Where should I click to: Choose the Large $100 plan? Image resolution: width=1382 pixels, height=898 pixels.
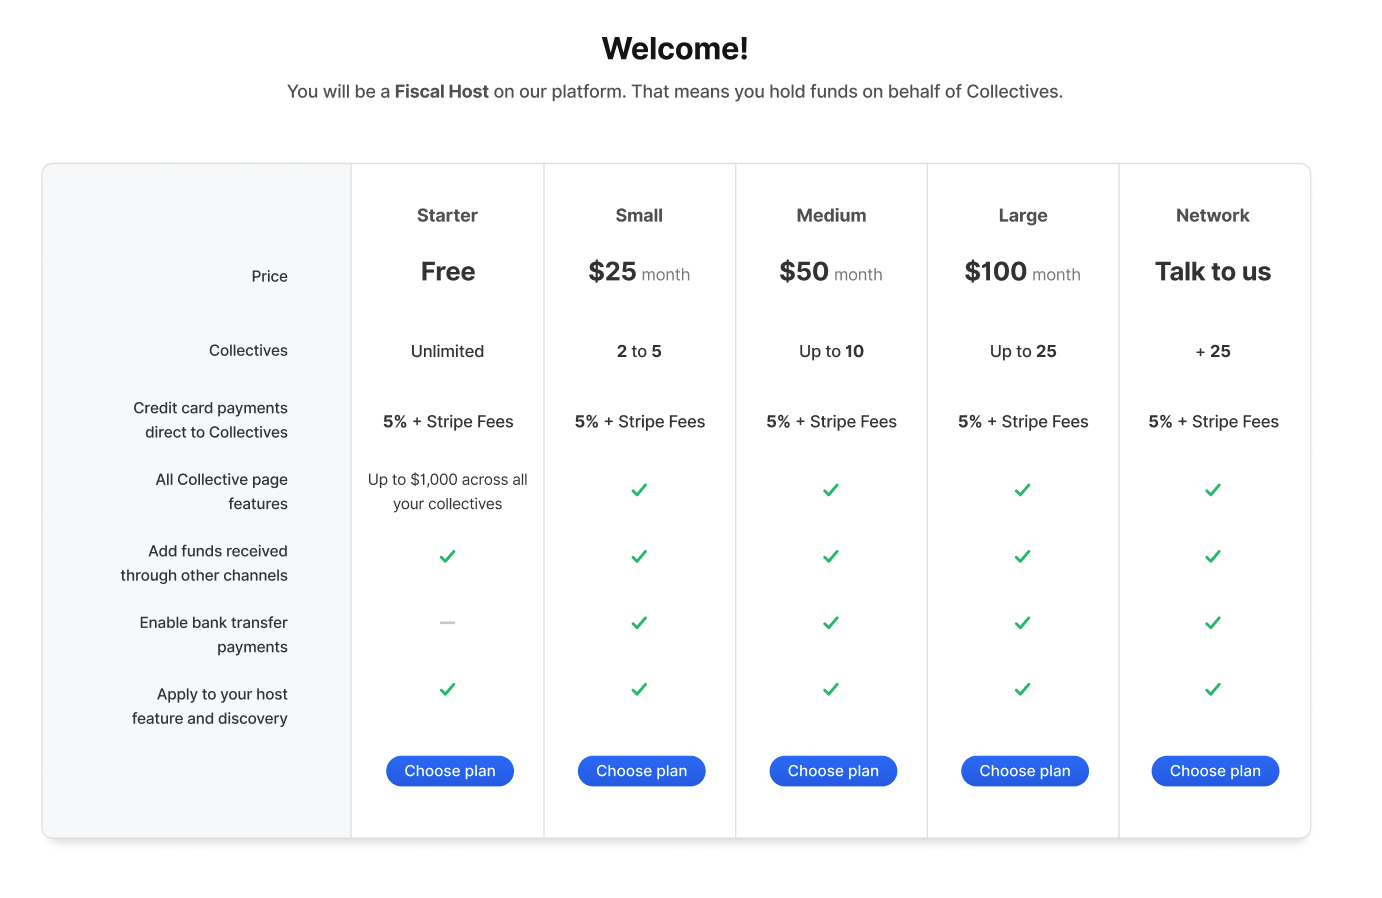1025,771
